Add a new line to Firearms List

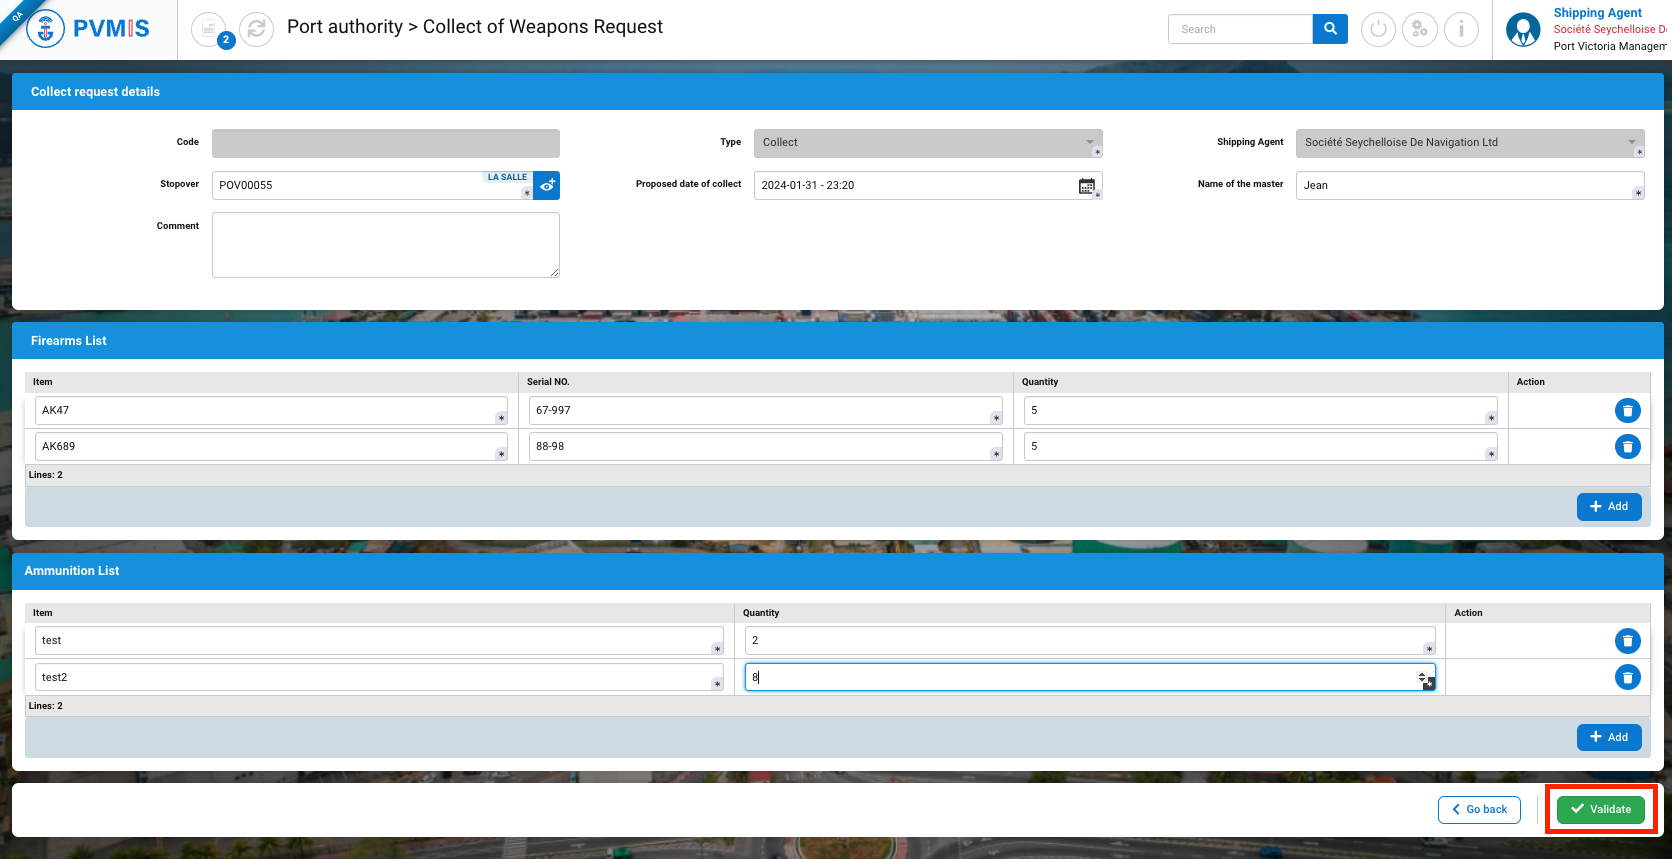[1608, 506]
